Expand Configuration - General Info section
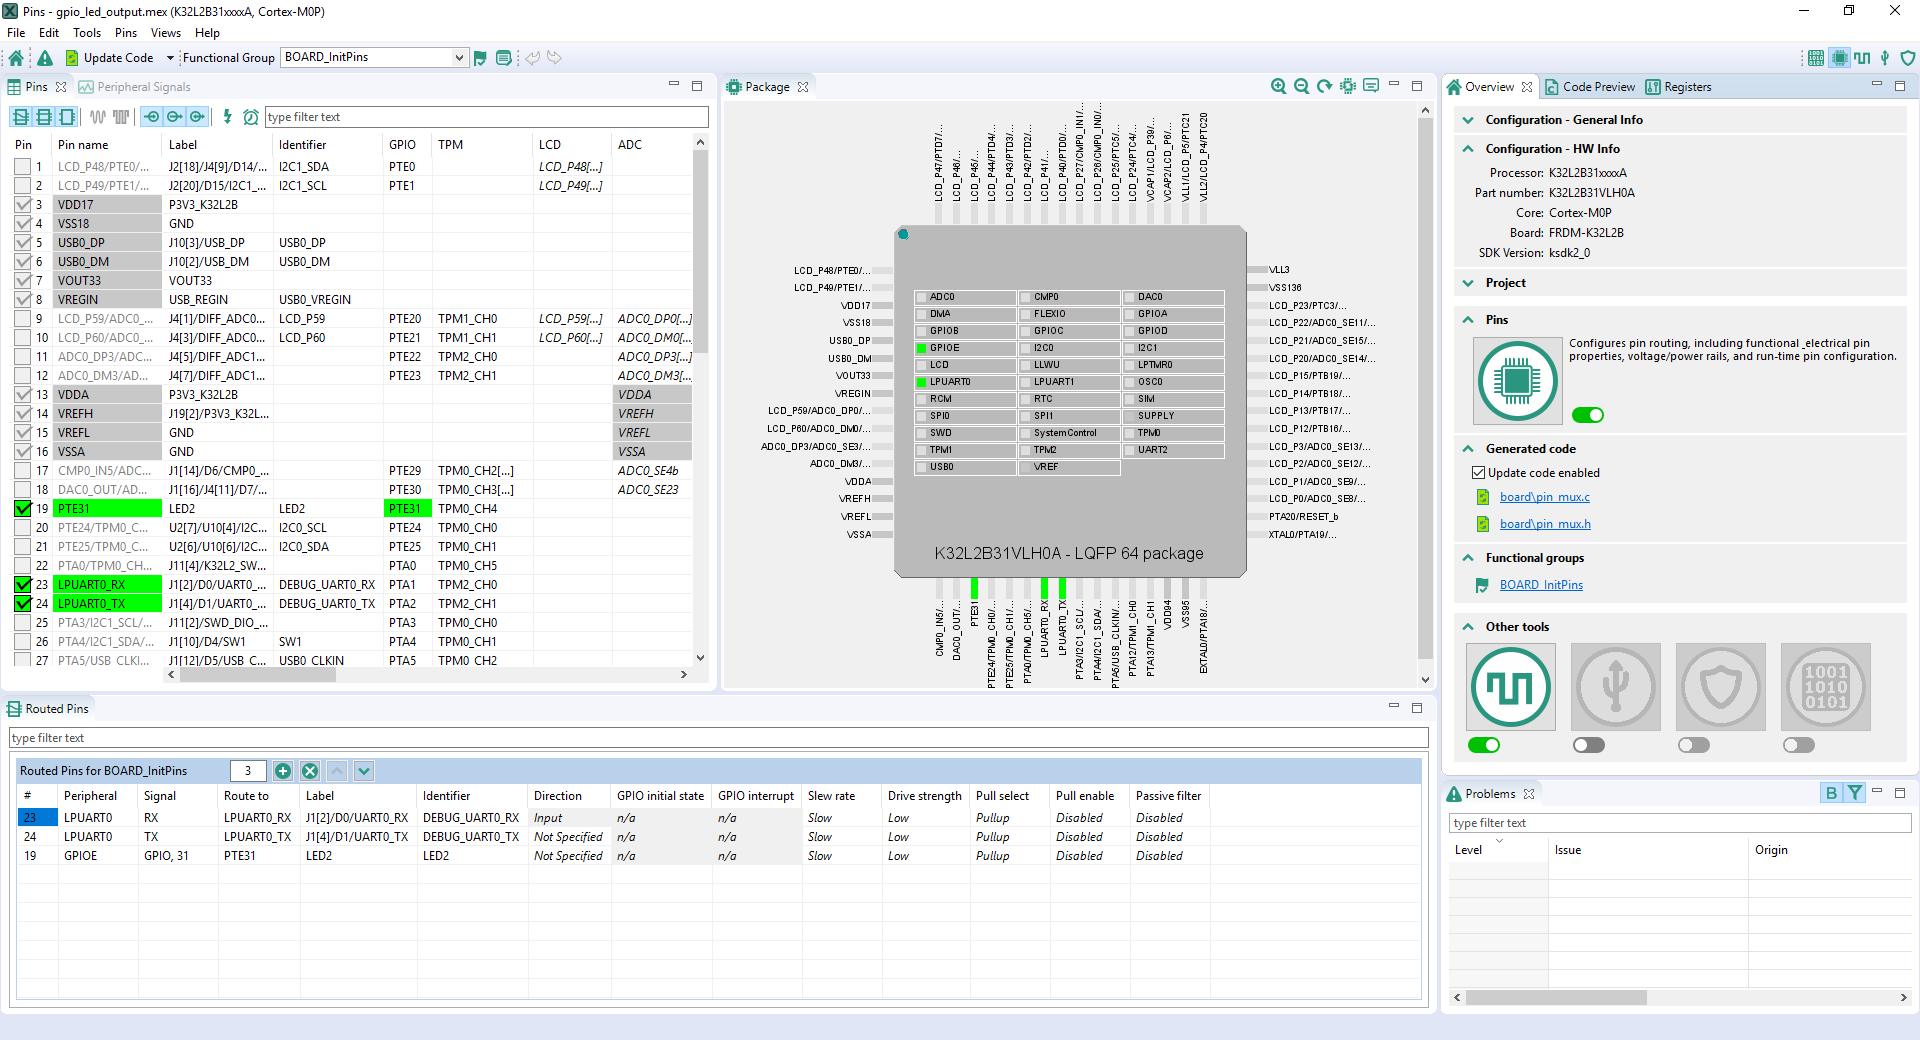 [x=1468, y=120]
